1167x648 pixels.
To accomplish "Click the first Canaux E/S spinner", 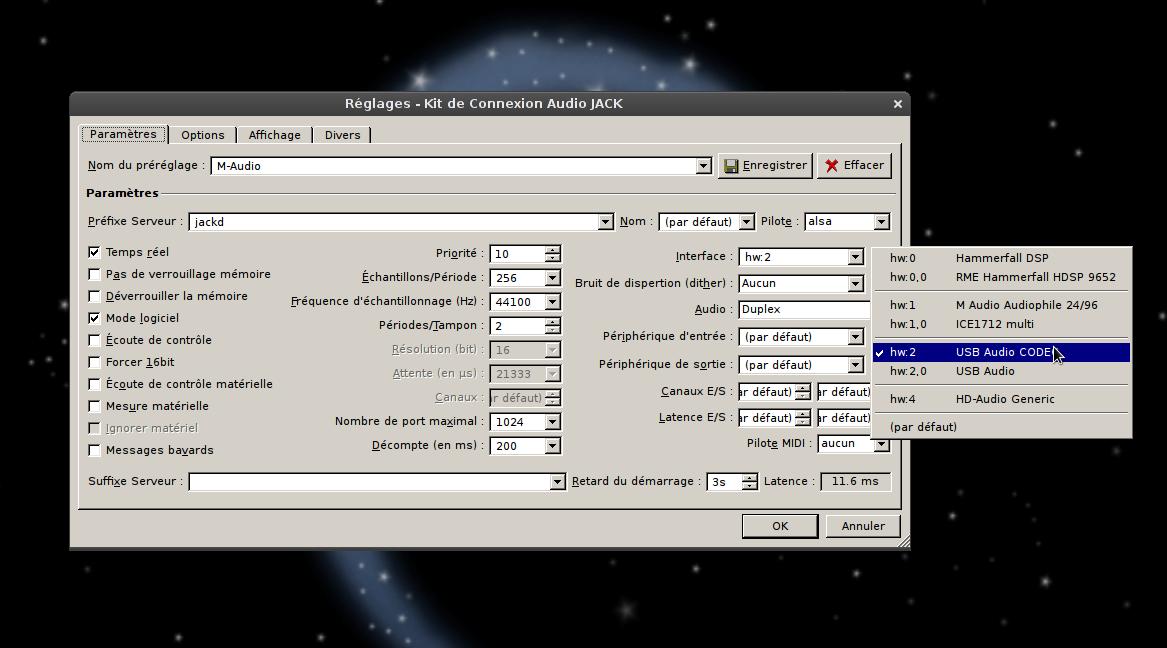I will (x=802, y=392).
